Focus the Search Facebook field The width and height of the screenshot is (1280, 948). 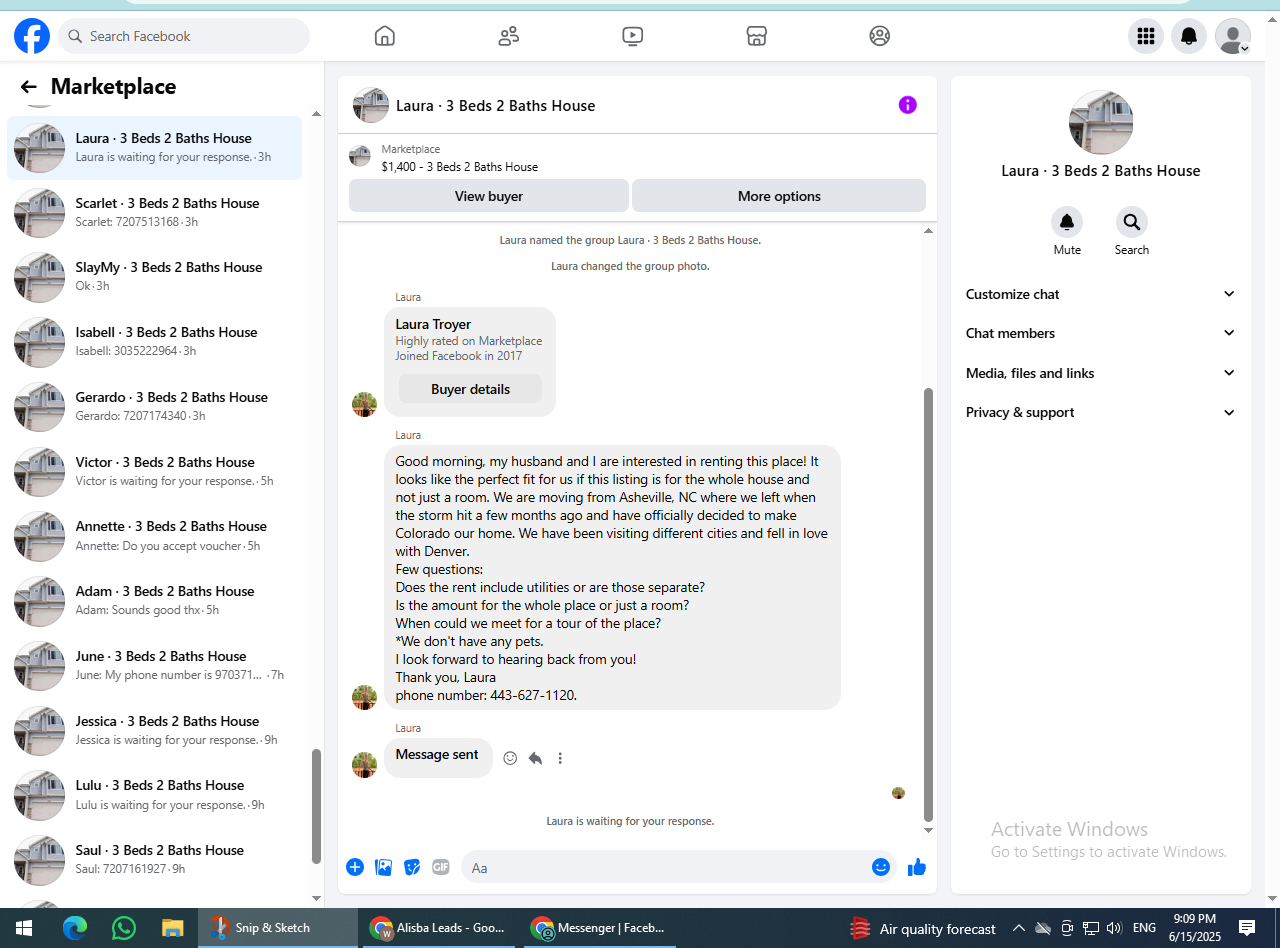[184, 36]
